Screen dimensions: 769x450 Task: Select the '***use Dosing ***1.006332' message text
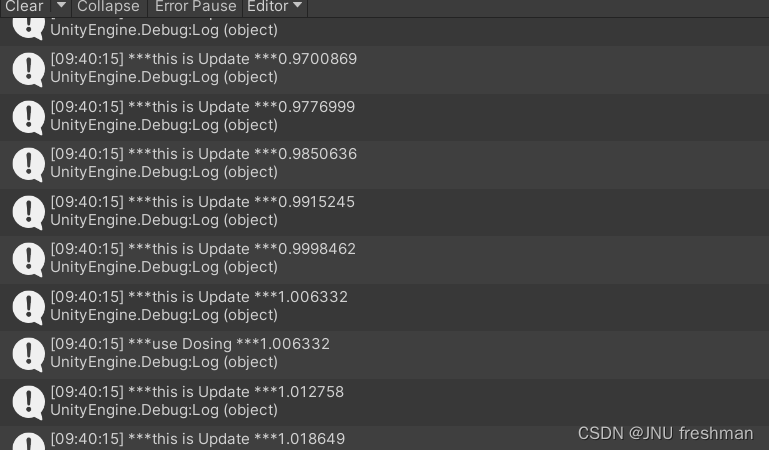(x=190, y=344)
